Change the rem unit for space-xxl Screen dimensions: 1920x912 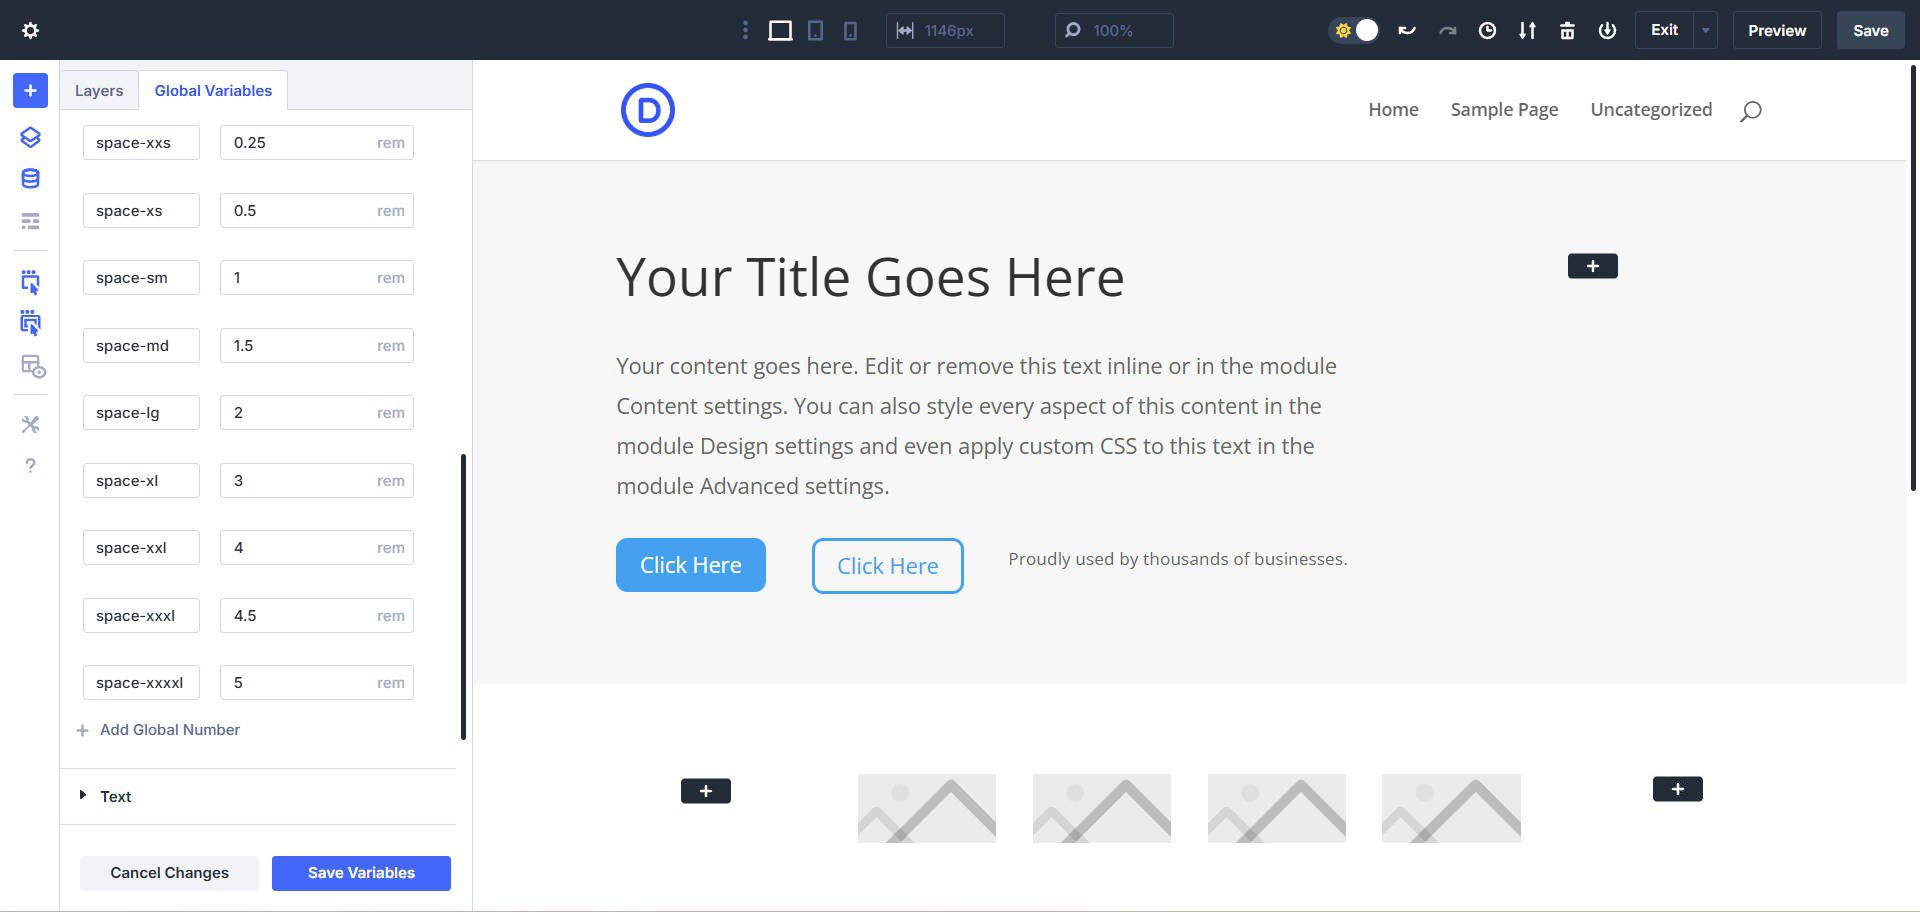(x=391, y=548)
